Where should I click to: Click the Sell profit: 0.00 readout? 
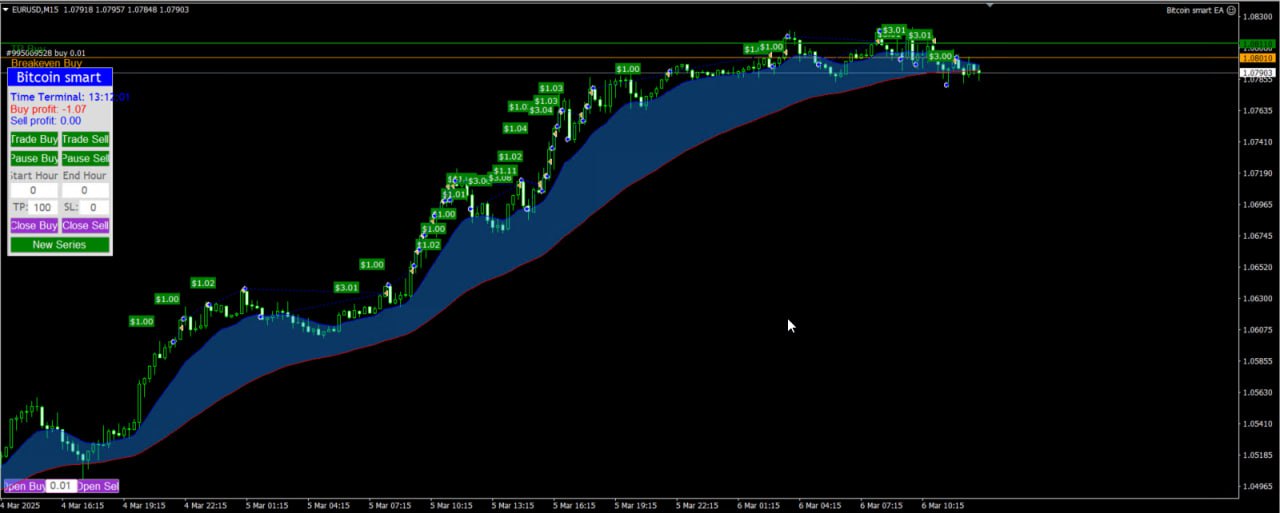[46, 121]
